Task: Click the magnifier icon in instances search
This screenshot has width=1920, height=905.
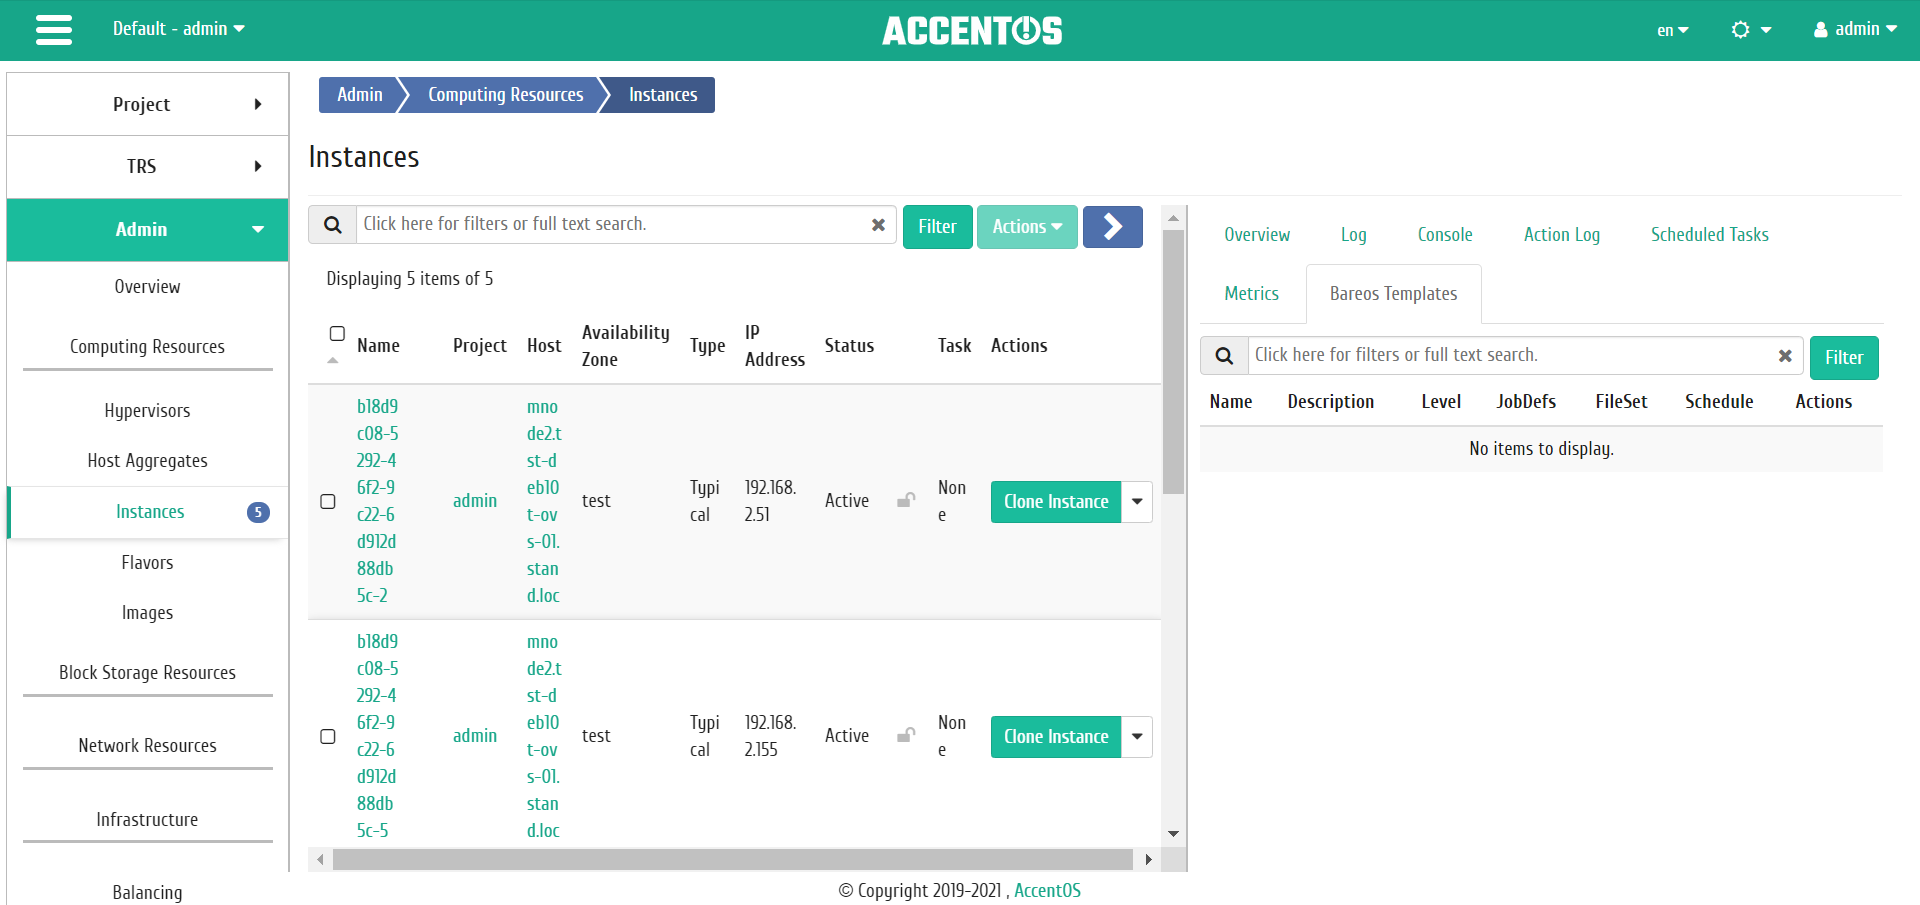Action: coord(333,225)
